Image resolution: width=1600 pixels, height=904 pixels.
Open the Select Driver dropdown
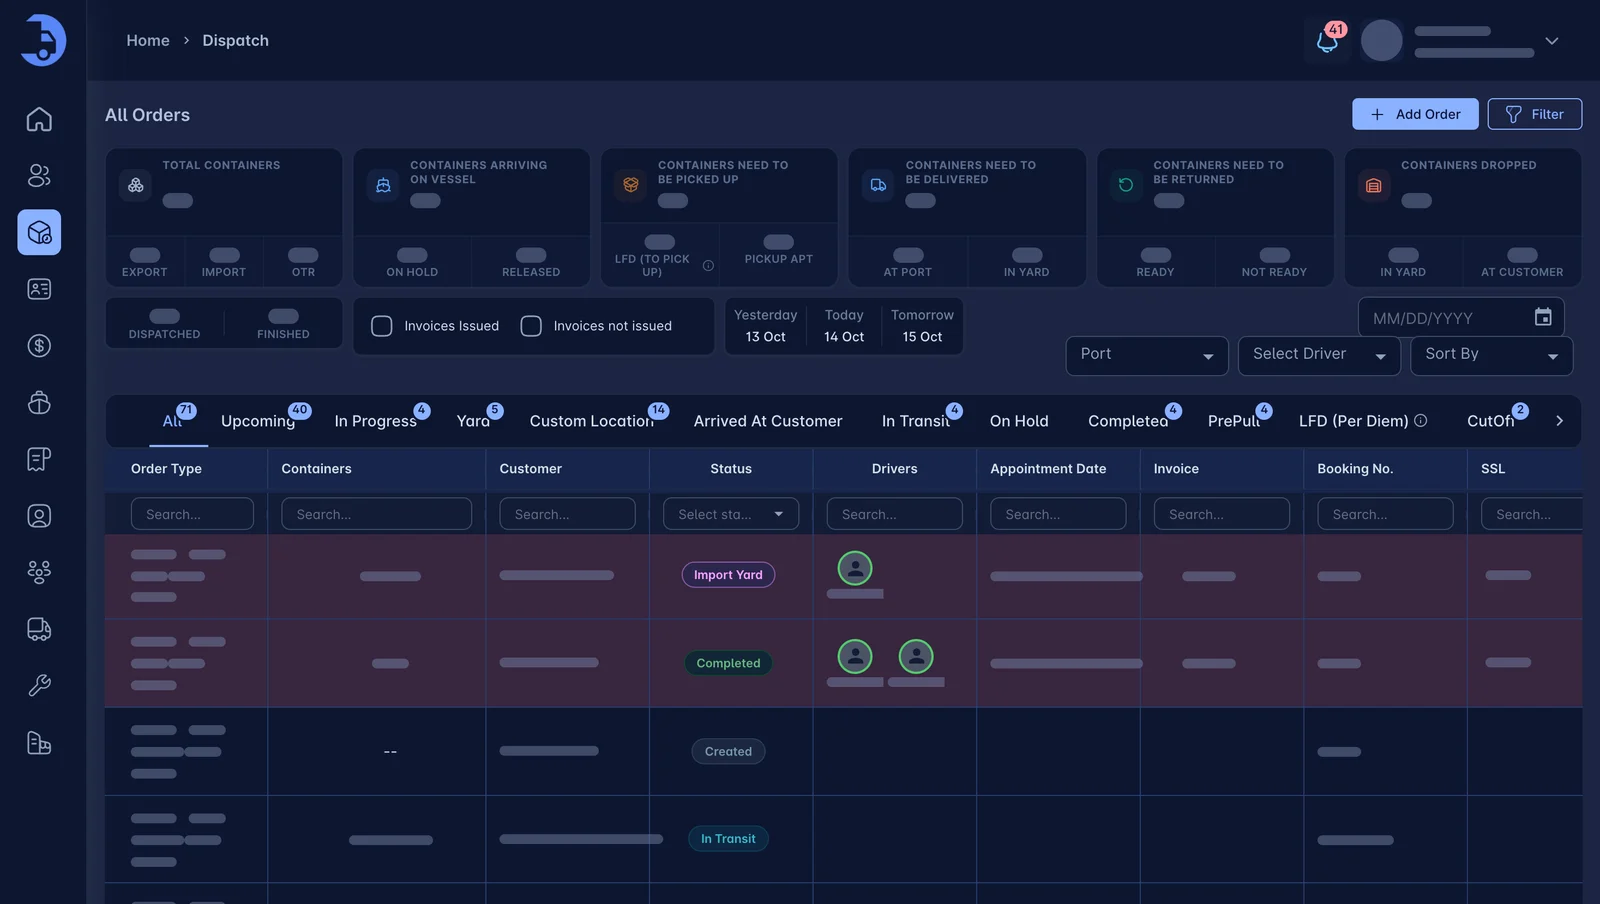coord(1319,355)
